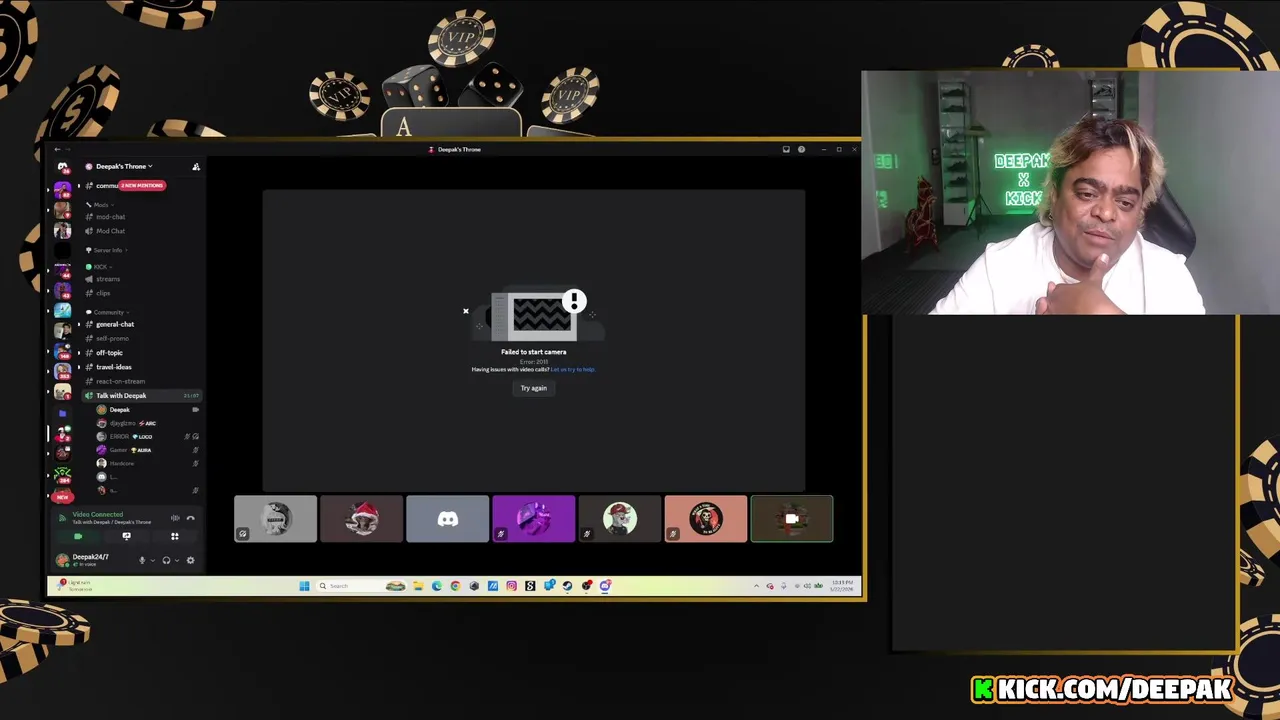Toggle microphone mute in the user panel
The width and height of the screenshot is (1280, 720).
tap(142, 560)
